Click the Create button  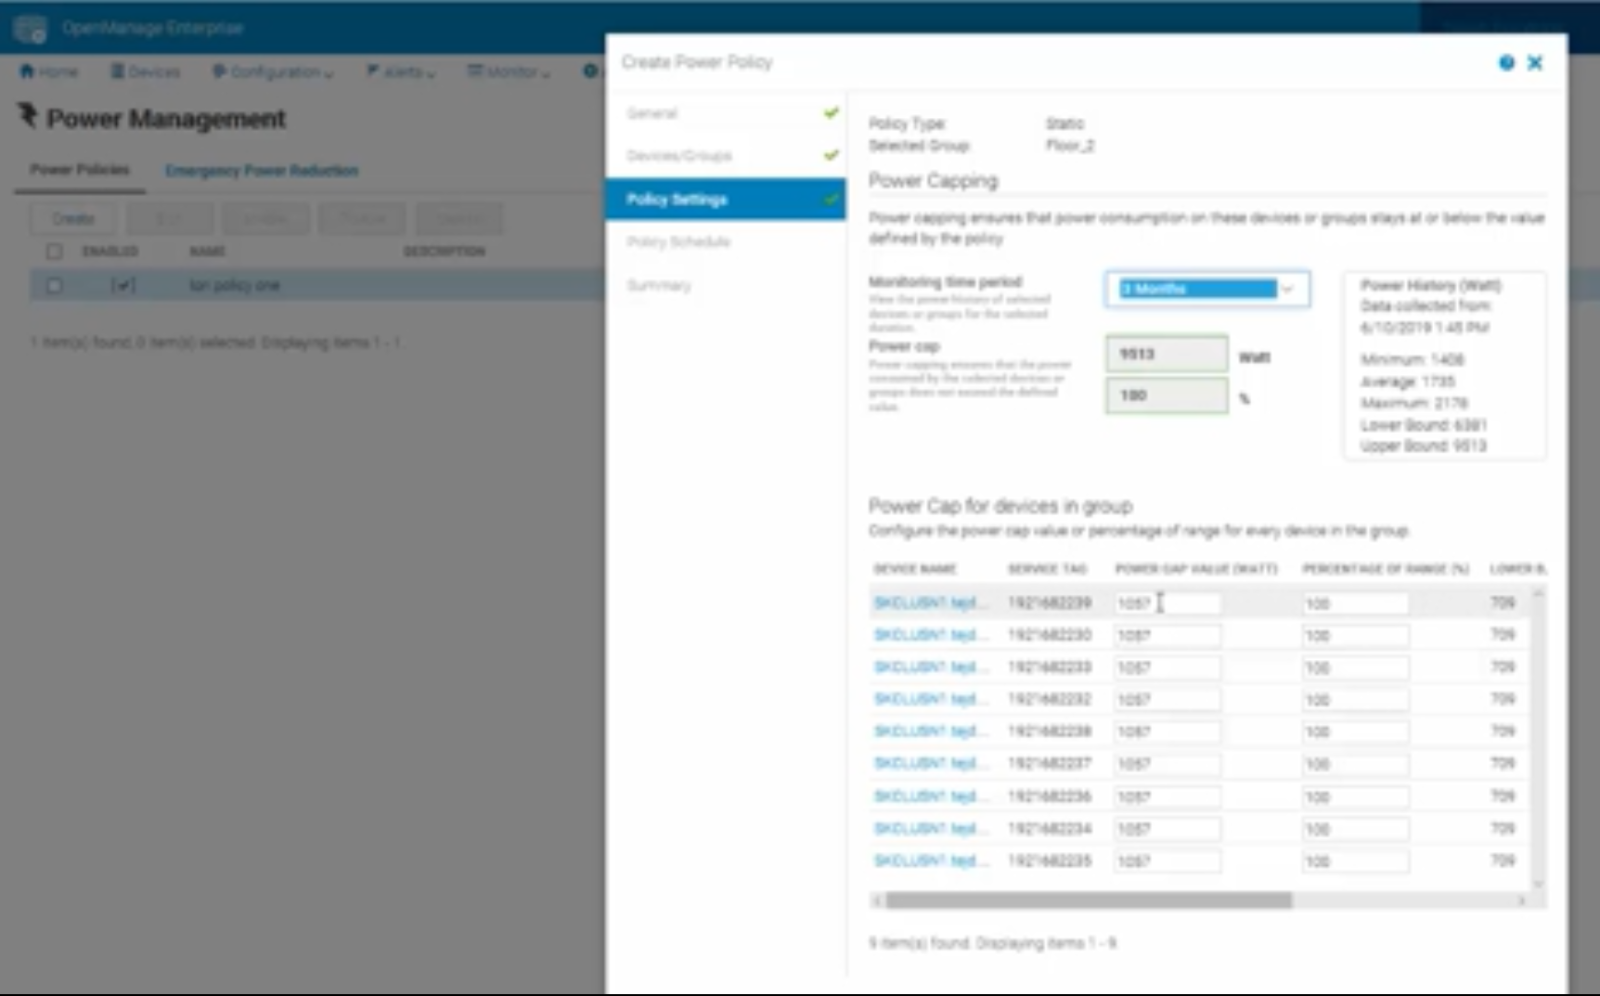point(71,218)
